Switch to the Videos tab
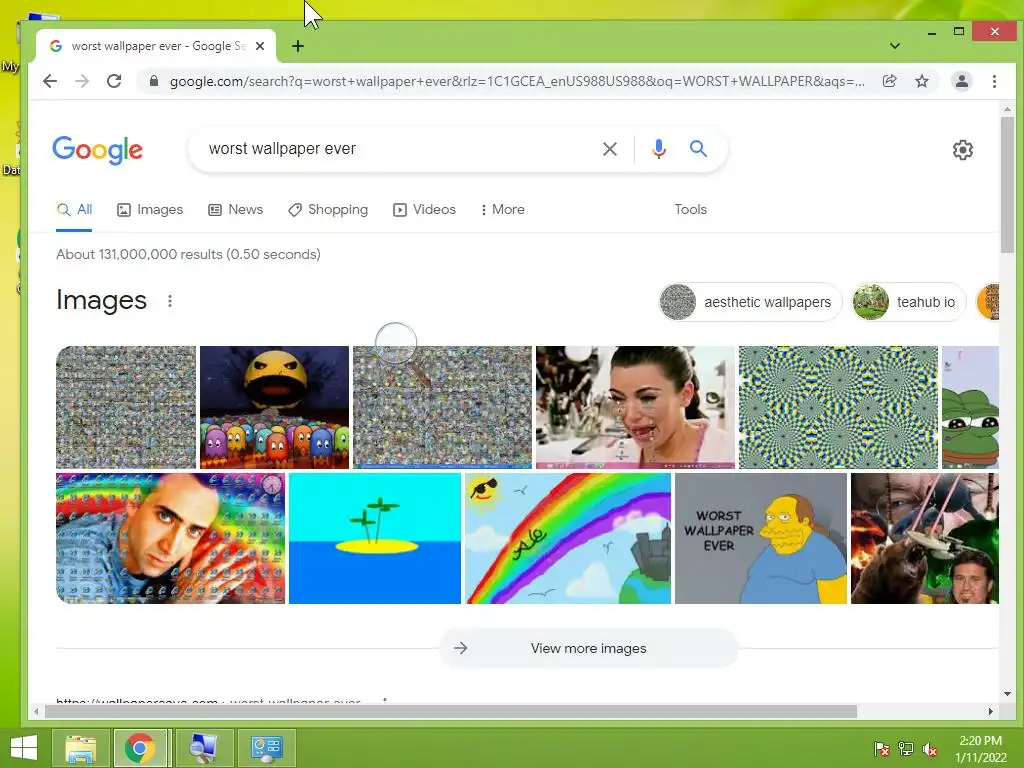1024x768 pixels. [x=424, y=210]
